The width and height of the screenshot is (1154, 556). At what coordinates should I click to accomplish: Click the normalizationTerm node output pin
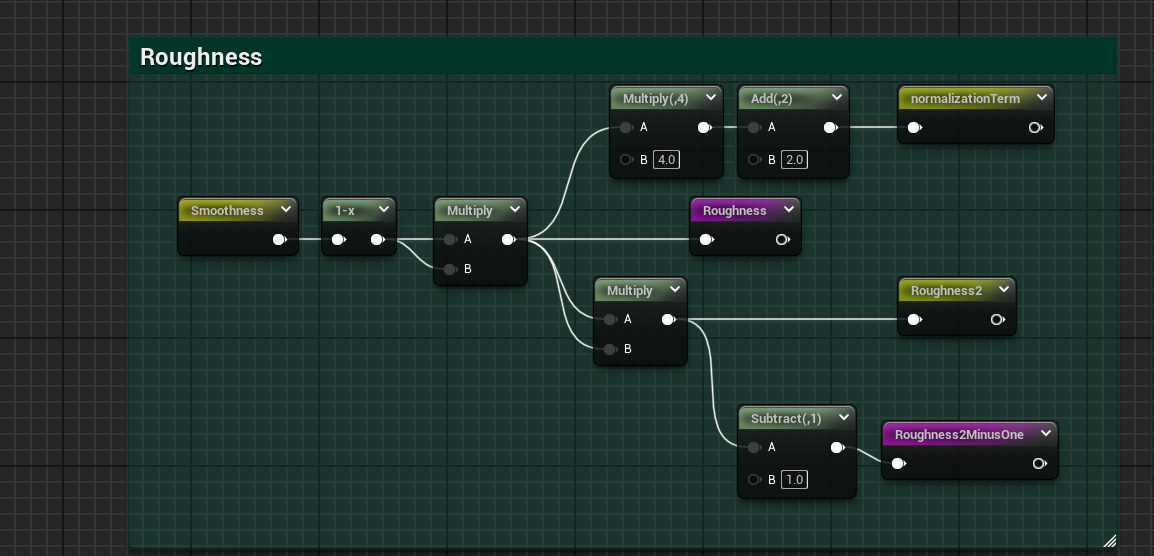click(x=1035, y=128)
